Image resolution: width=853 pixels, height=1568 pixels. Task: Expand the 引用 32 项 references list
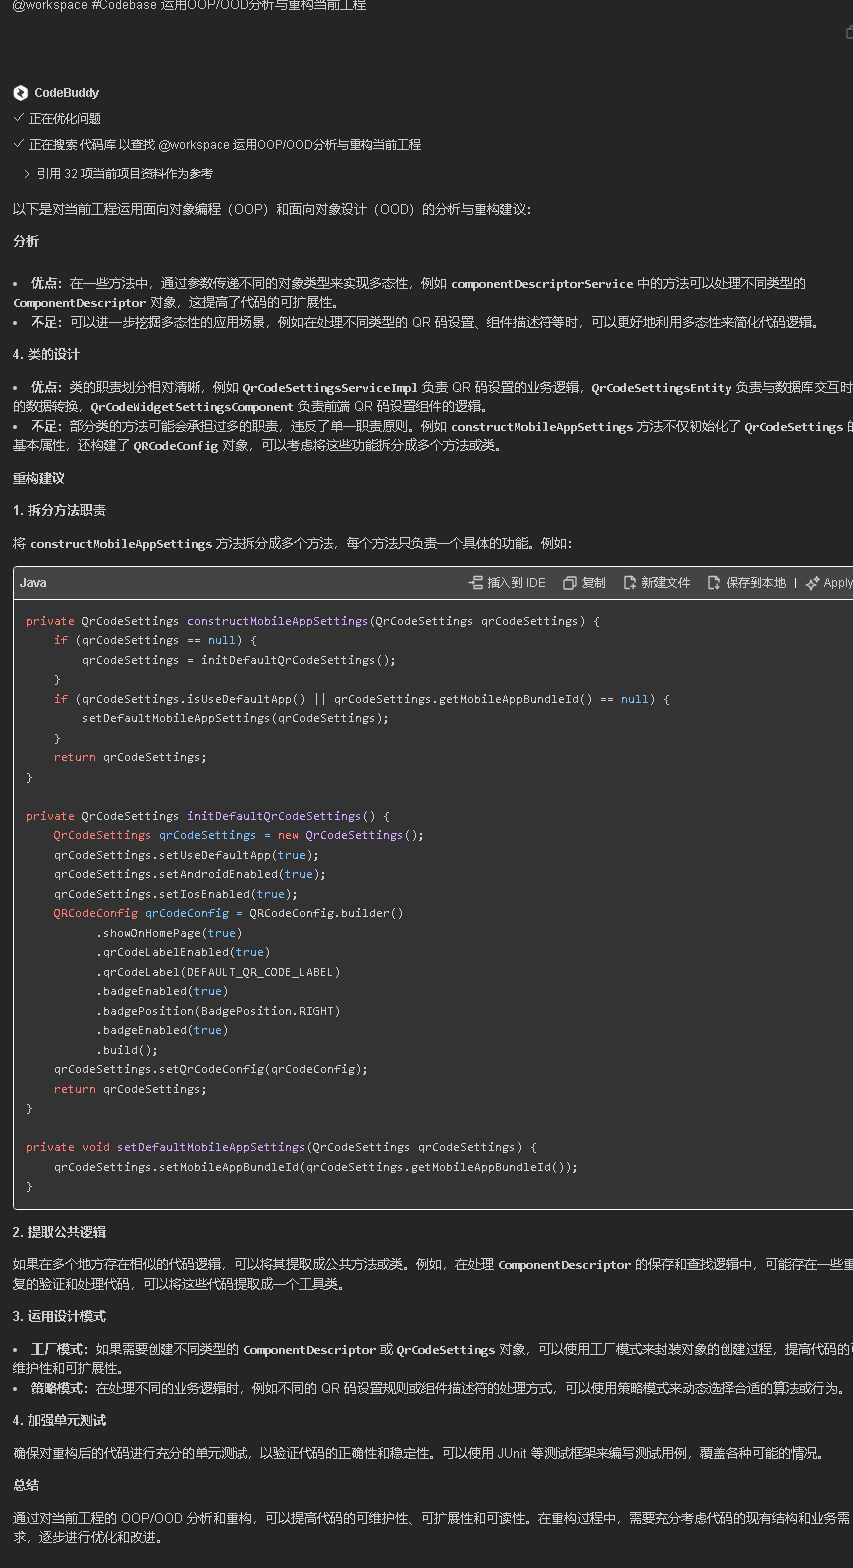click(27, 174)
